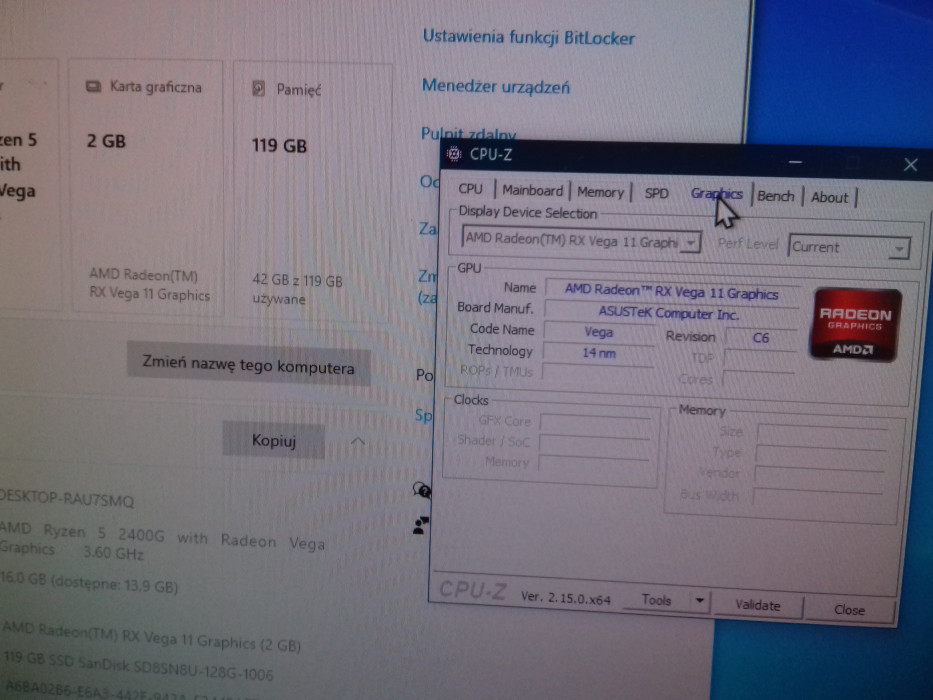933x700 pixels.
Task: Click the feedback person icon in Settings
Action: tap(421, 525)
